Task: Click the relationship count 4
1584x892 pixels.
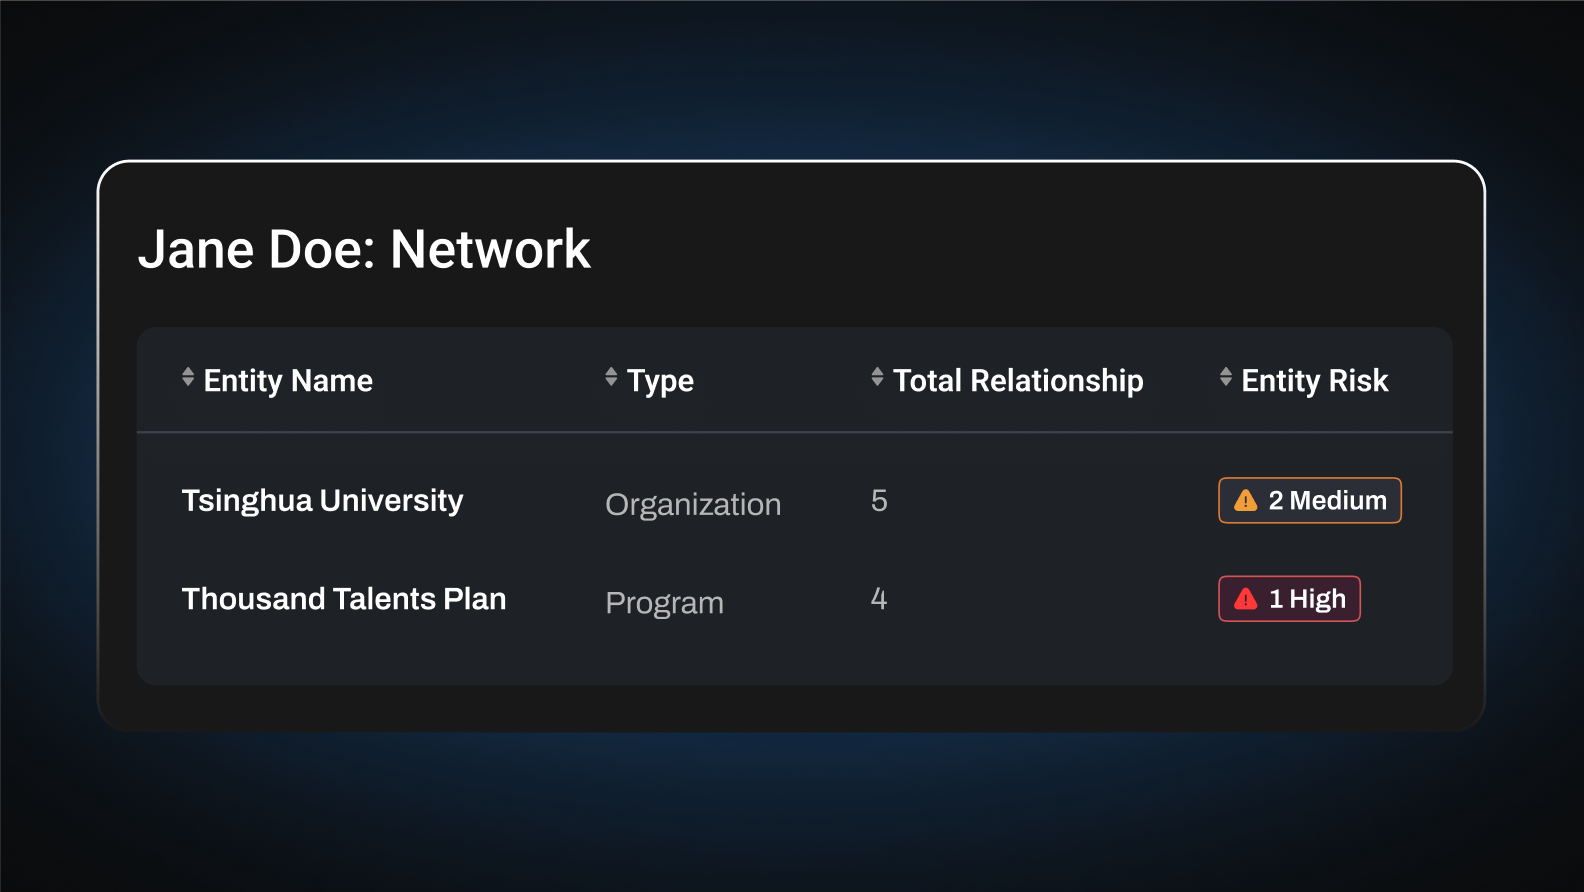Action: coord(879,599)
